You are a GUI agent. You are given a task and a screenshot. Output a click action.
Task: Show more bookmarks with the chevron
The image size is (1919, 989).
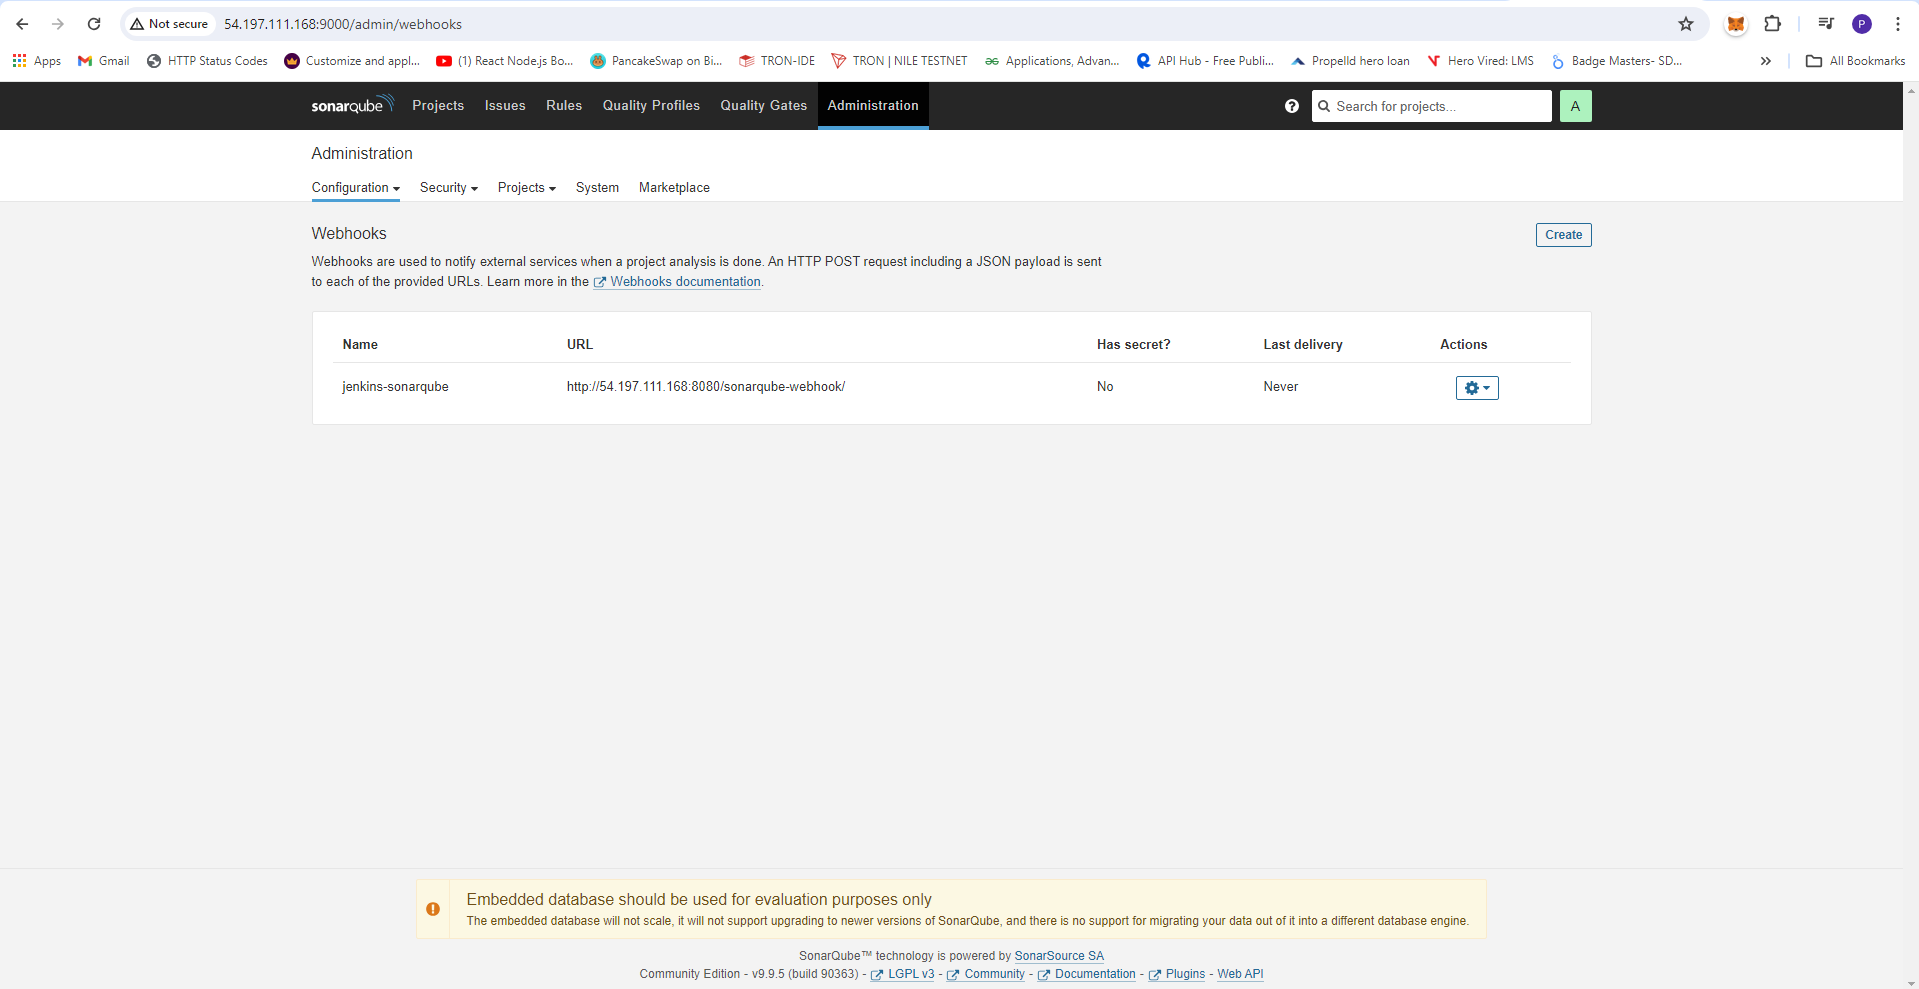(x=1766, y=61)
